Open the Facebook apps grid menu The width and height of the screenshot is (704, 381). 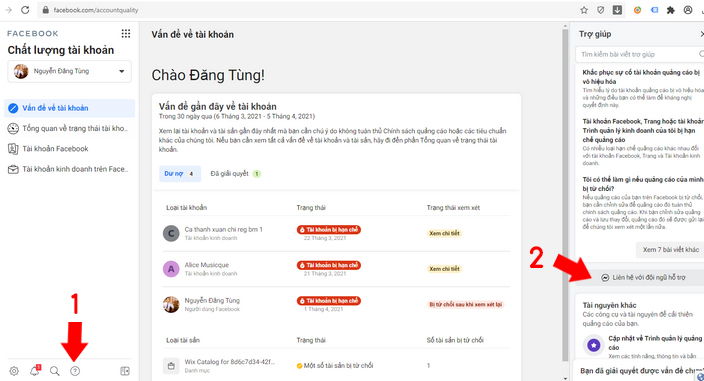126,34
